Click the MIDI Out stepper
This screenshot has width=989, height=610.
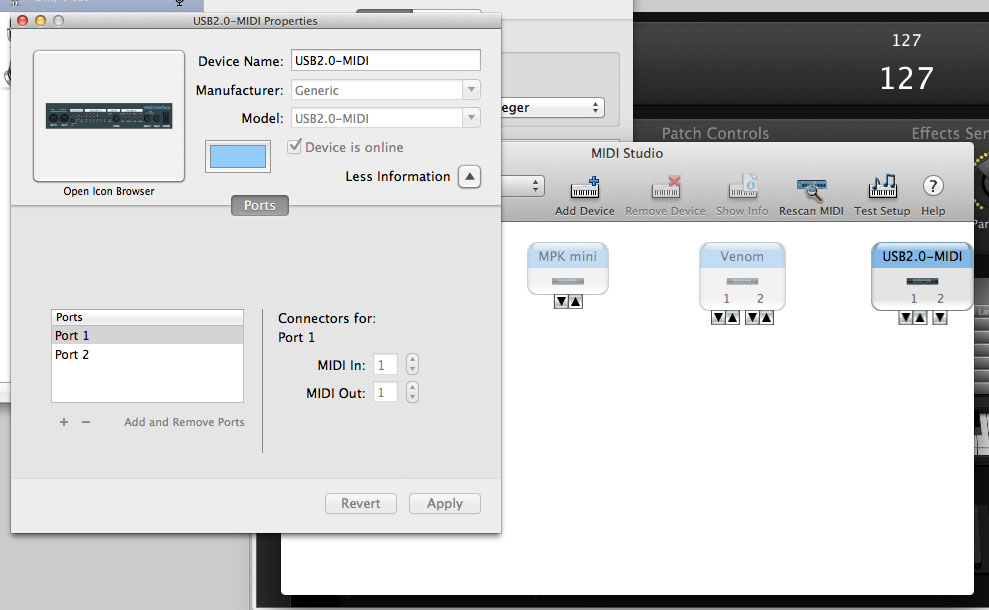coord(413,392)
